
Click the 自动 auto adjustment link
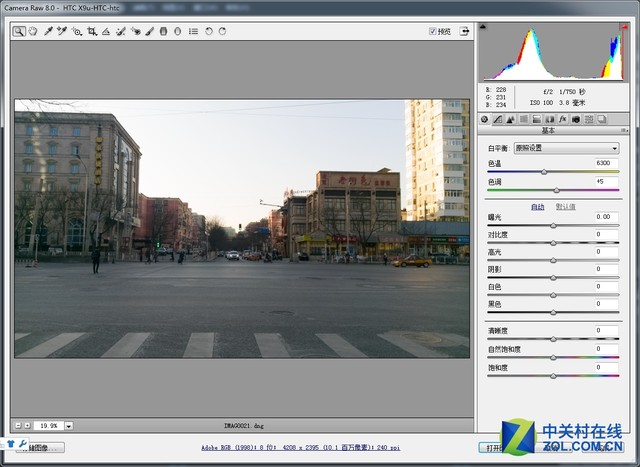(x=537, y=207)
